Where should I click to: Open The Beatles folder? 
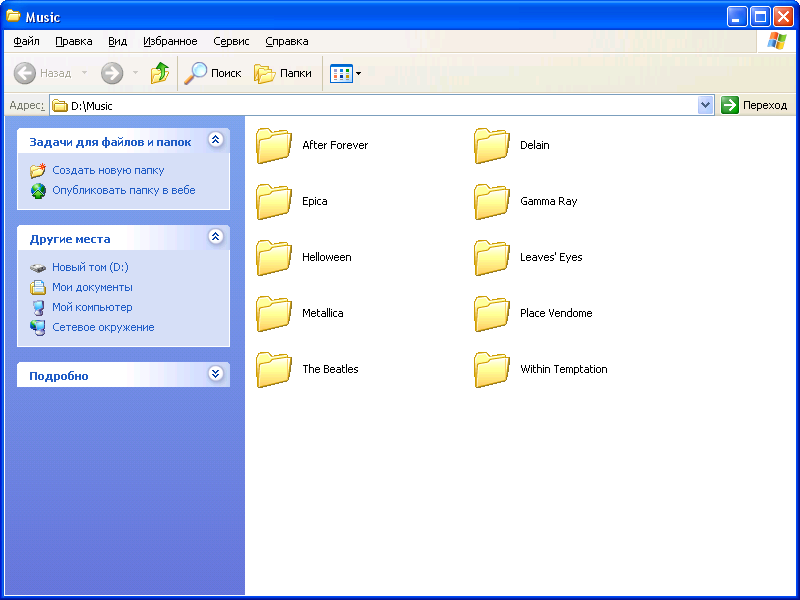click(x=273, y=369)
